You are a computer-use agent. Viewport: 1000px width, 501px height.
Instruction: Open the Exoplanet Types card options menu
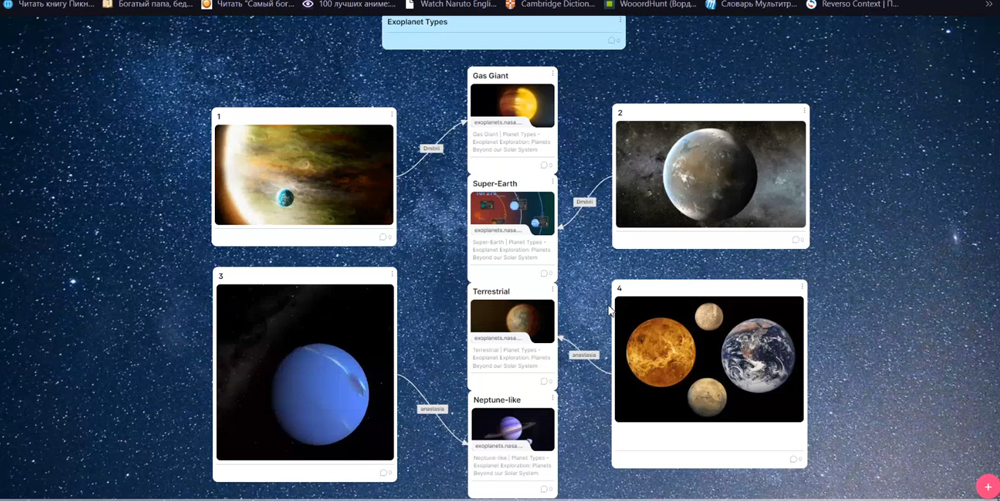click(620, 20)
